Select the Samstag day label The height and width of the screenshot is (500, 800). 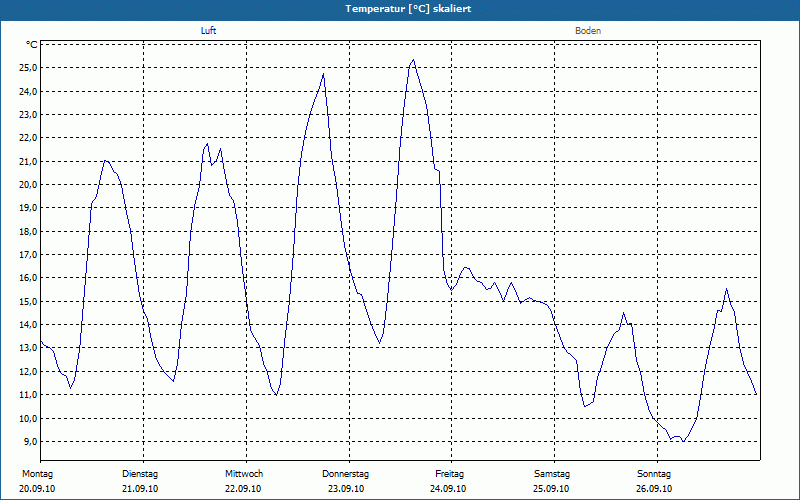(552, 474)
